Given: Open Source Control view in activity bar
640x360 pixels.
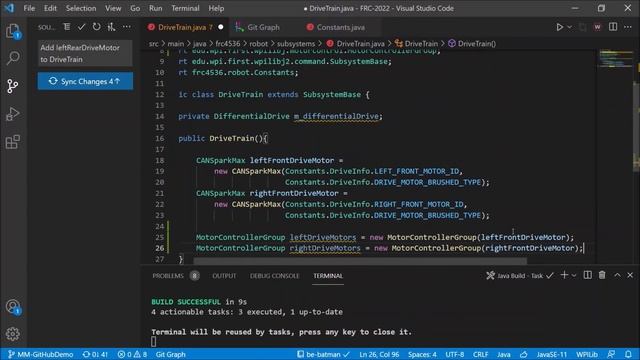Looking at the screenshot, I should (x=13, y=86).
